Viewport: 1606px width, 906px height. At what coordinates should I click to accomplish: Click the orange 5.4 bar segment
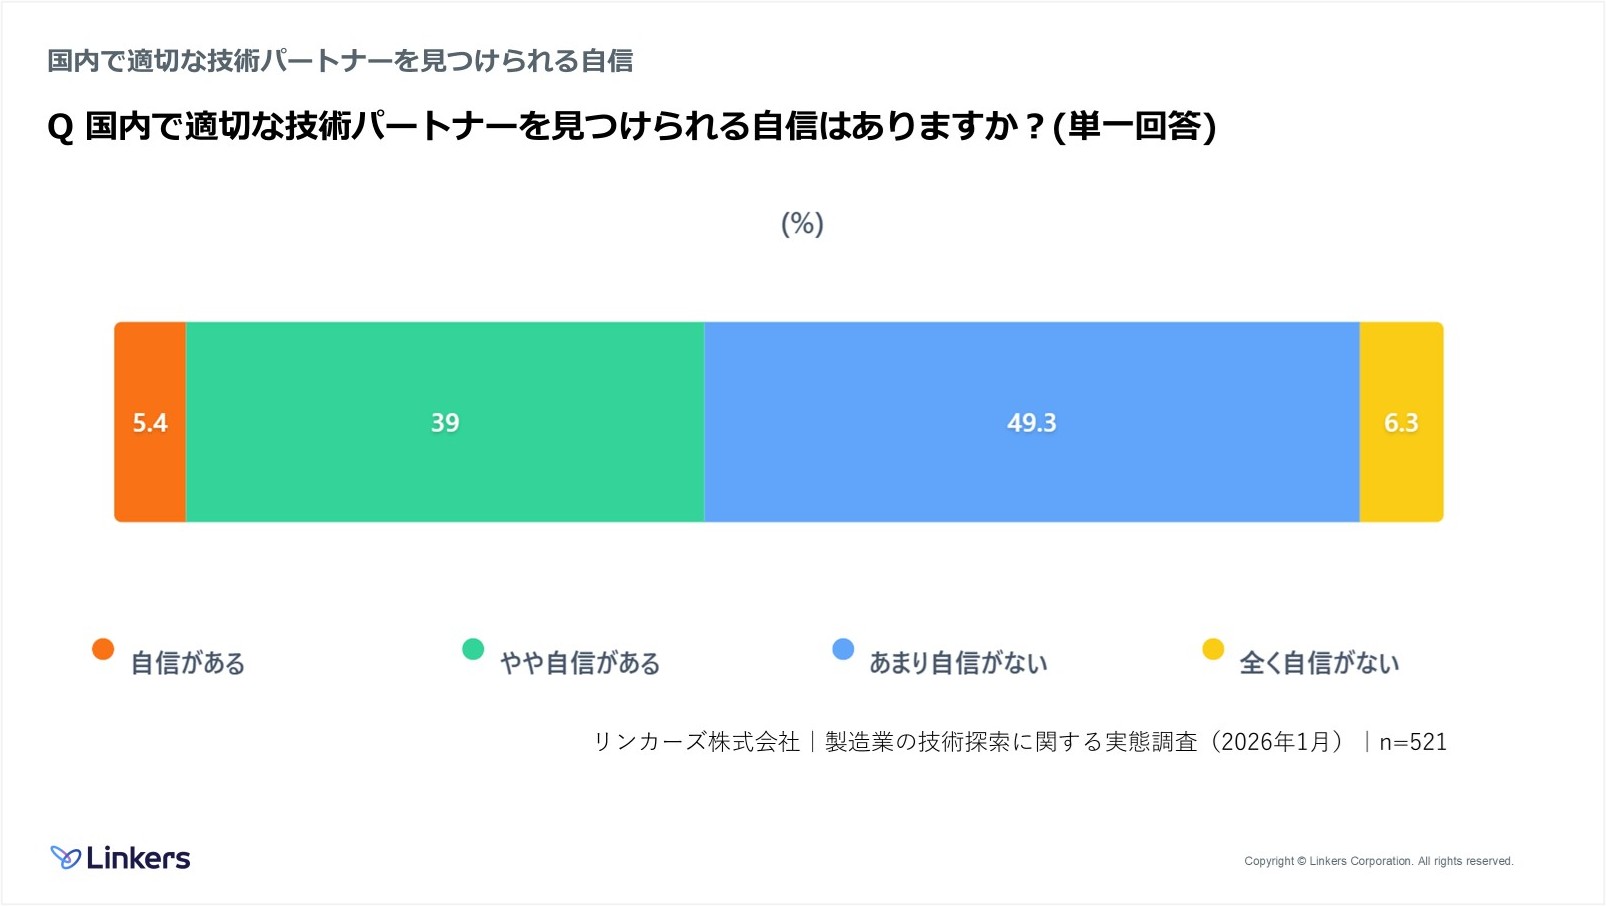click(150, 422)
